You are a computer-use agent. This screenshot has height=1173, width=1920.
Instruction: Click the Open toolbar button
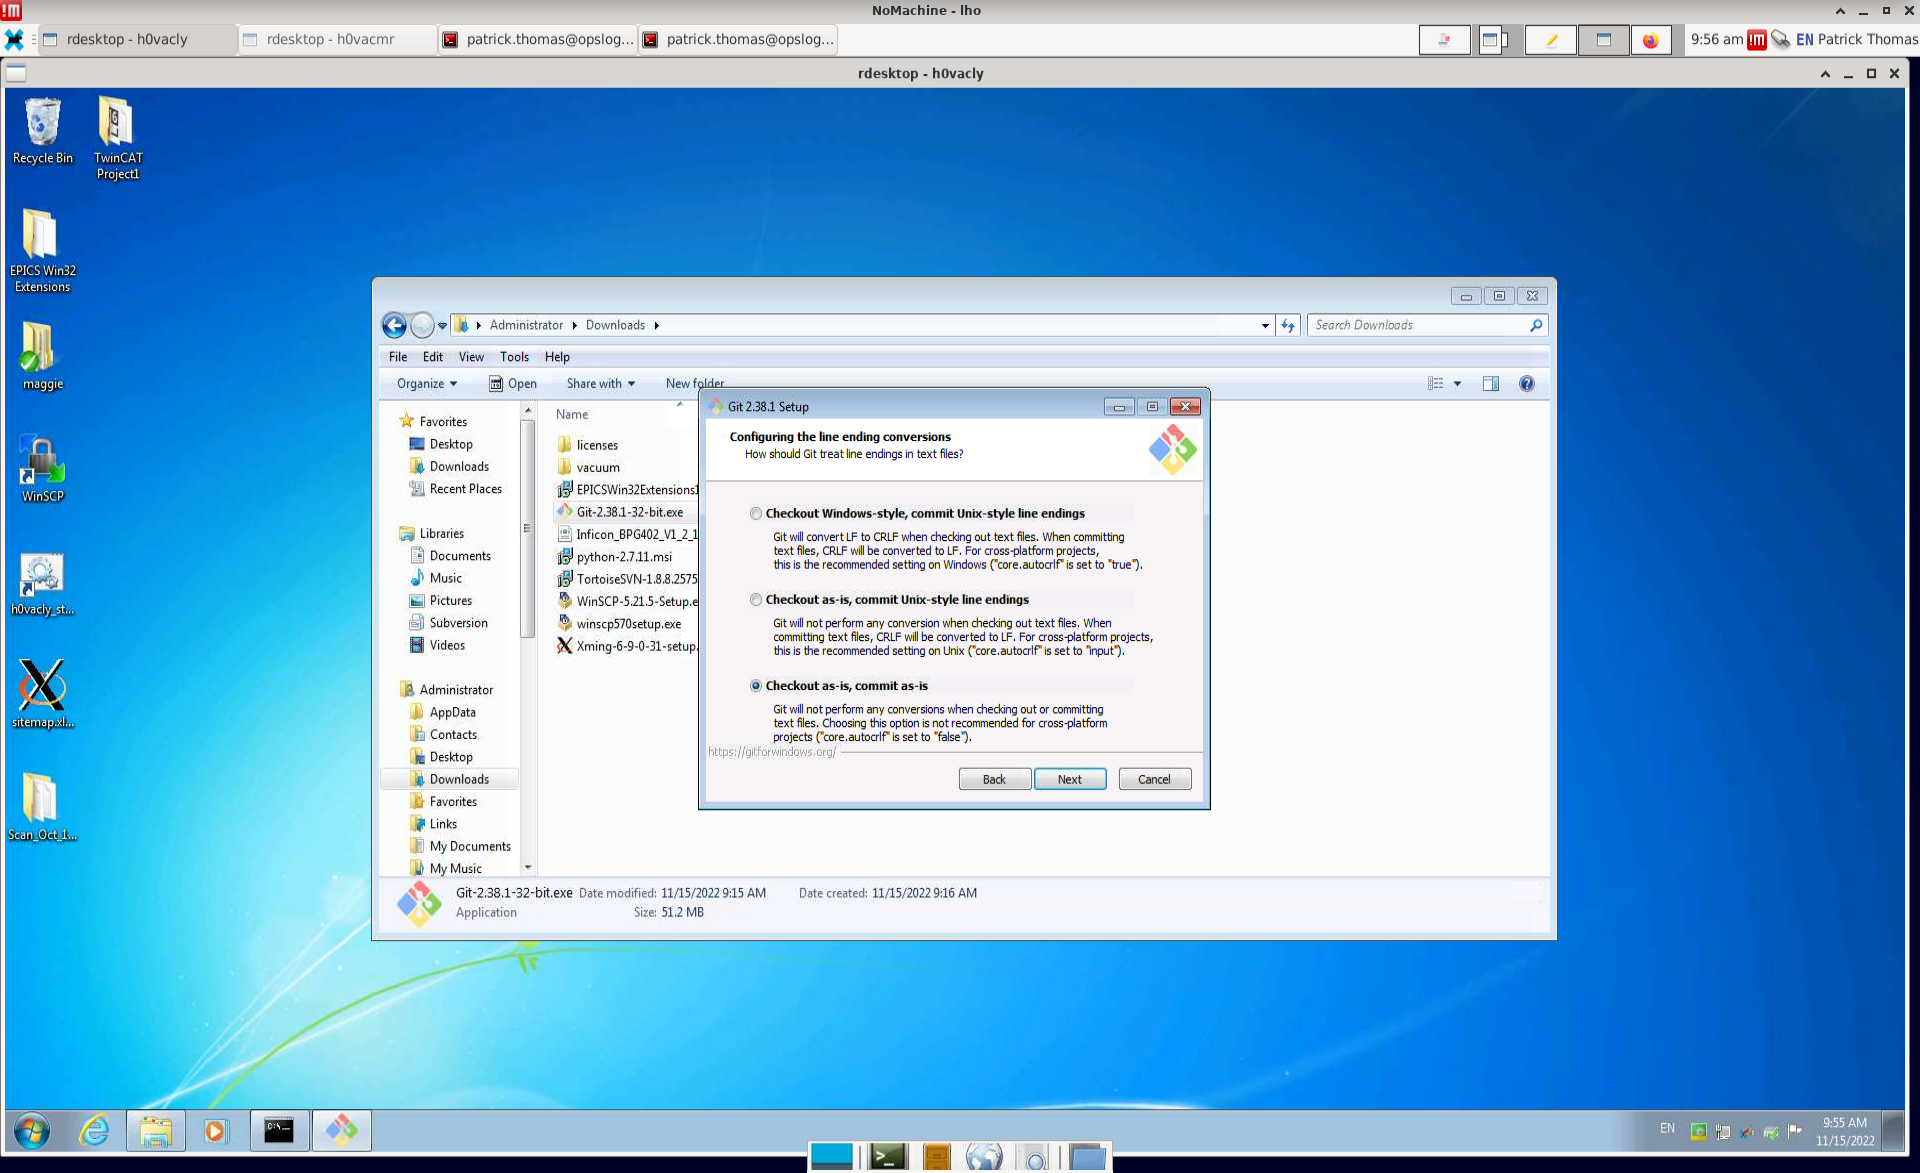pos(513,383)
